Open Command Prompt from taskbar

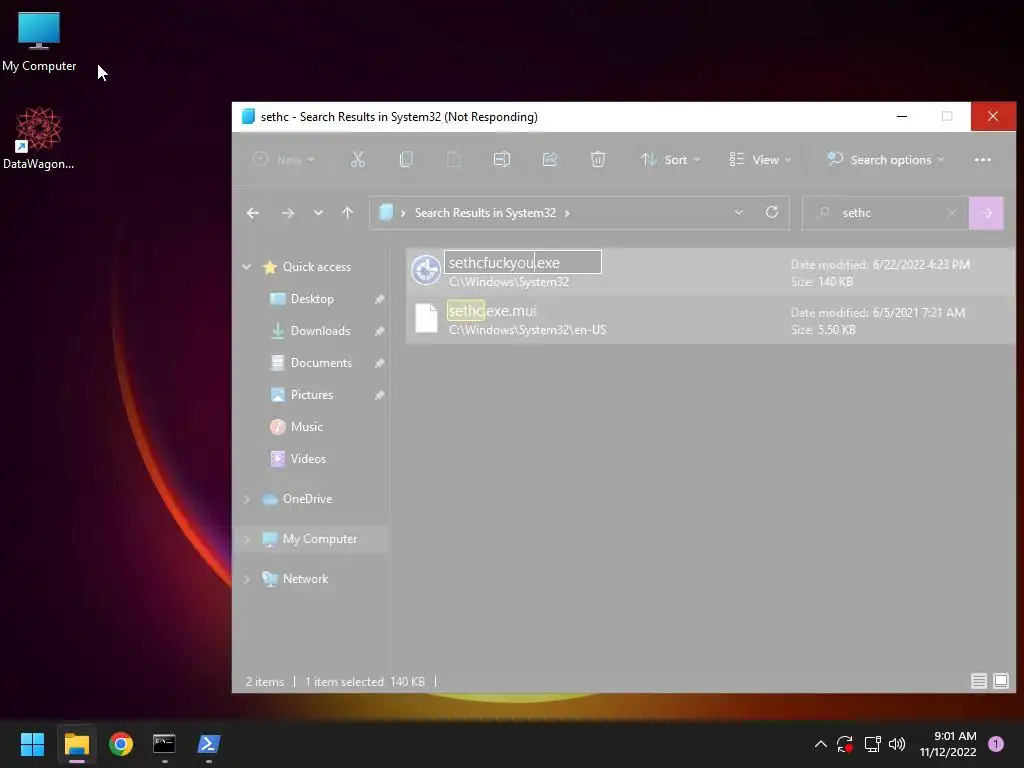coord(165,744)
